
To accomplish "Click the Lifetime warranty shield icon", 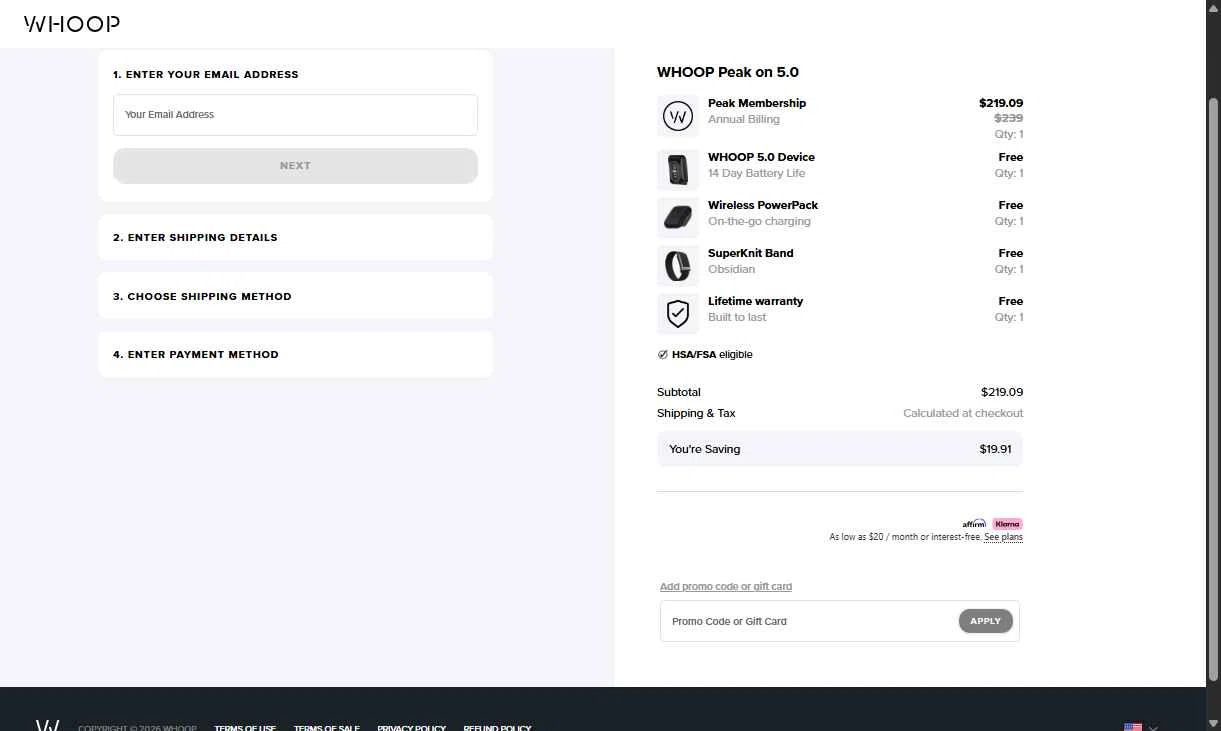I will (x=678, y=314).
